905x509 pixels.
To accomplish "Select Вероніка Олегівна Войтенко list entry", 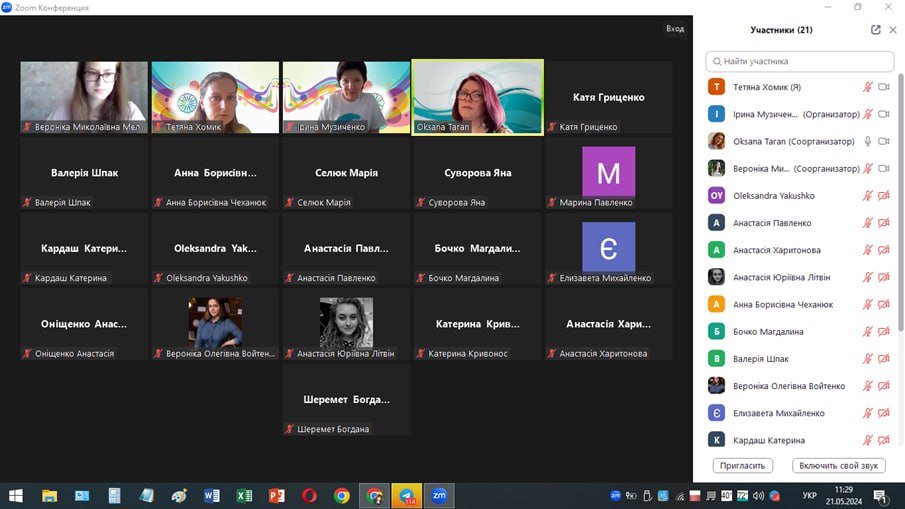I will click(x=788, y=386).
